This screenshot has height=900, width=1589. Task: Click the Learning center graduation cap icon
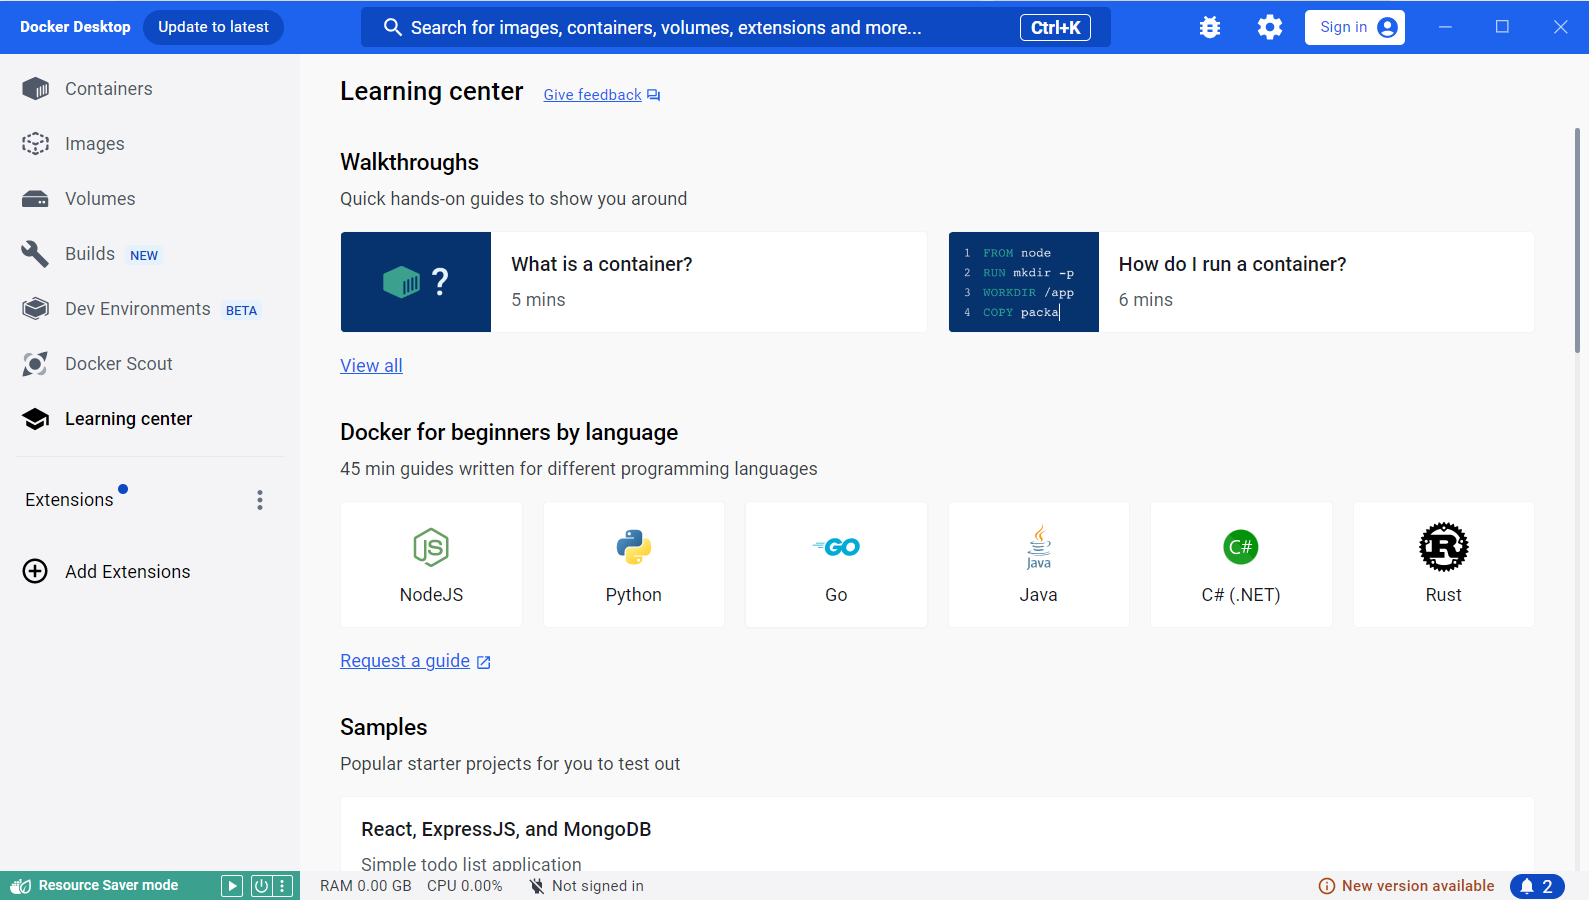coord(35,419)
